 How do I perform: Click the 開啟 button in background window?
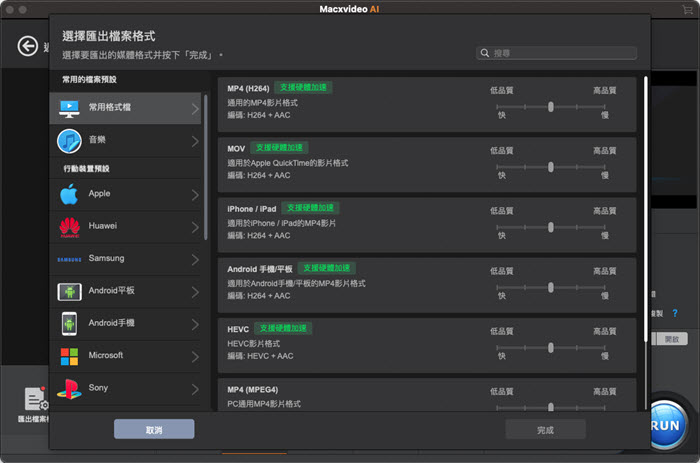(671, 339)
